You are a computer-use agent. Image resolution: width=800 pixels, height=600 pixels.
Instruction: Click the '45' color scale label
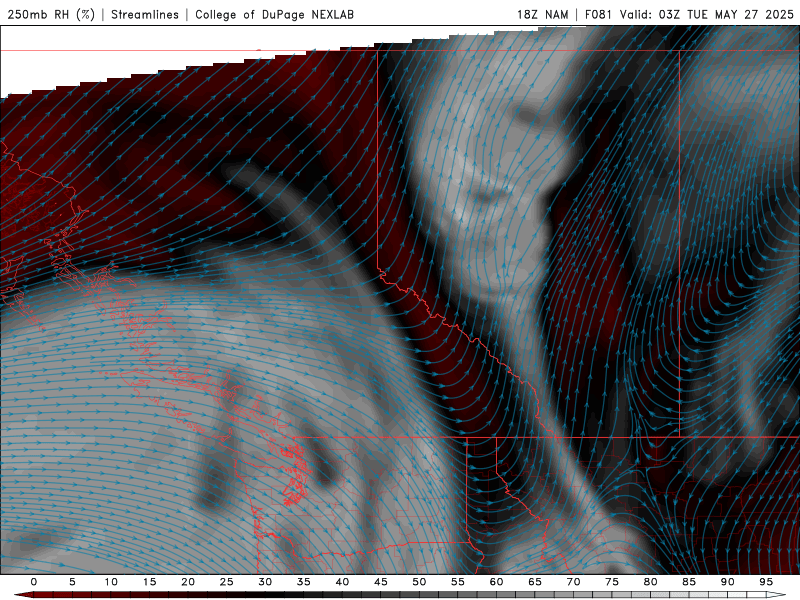click(x=381, y=582)
